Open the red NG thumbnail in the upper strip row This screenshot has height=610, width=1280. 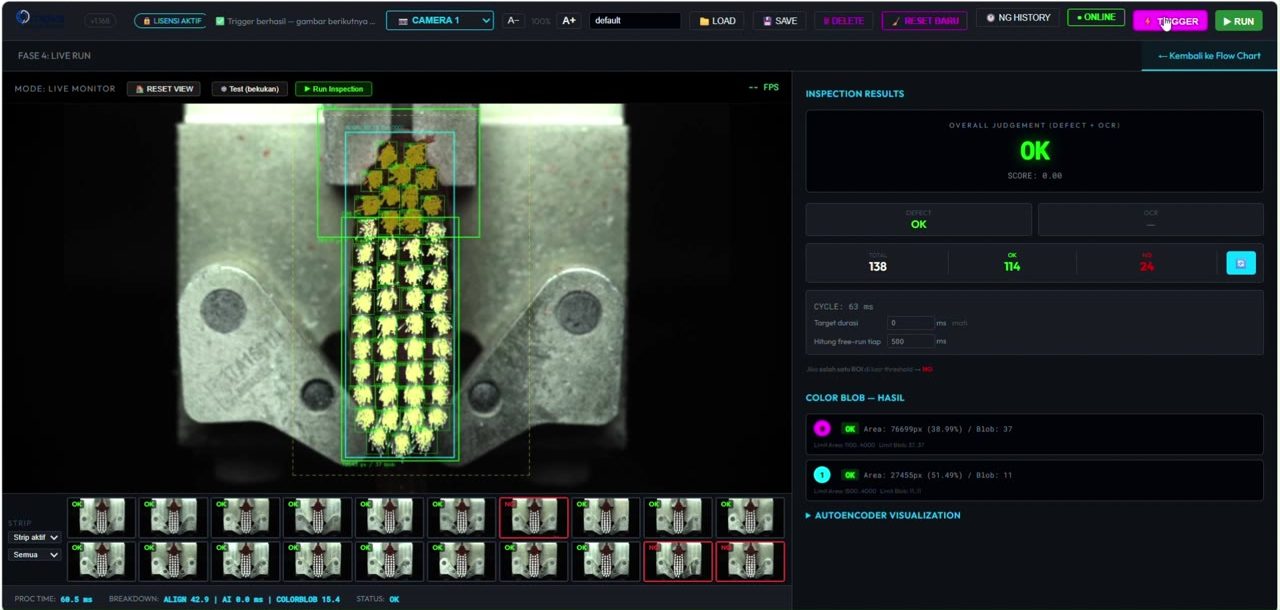coord(533,518)
